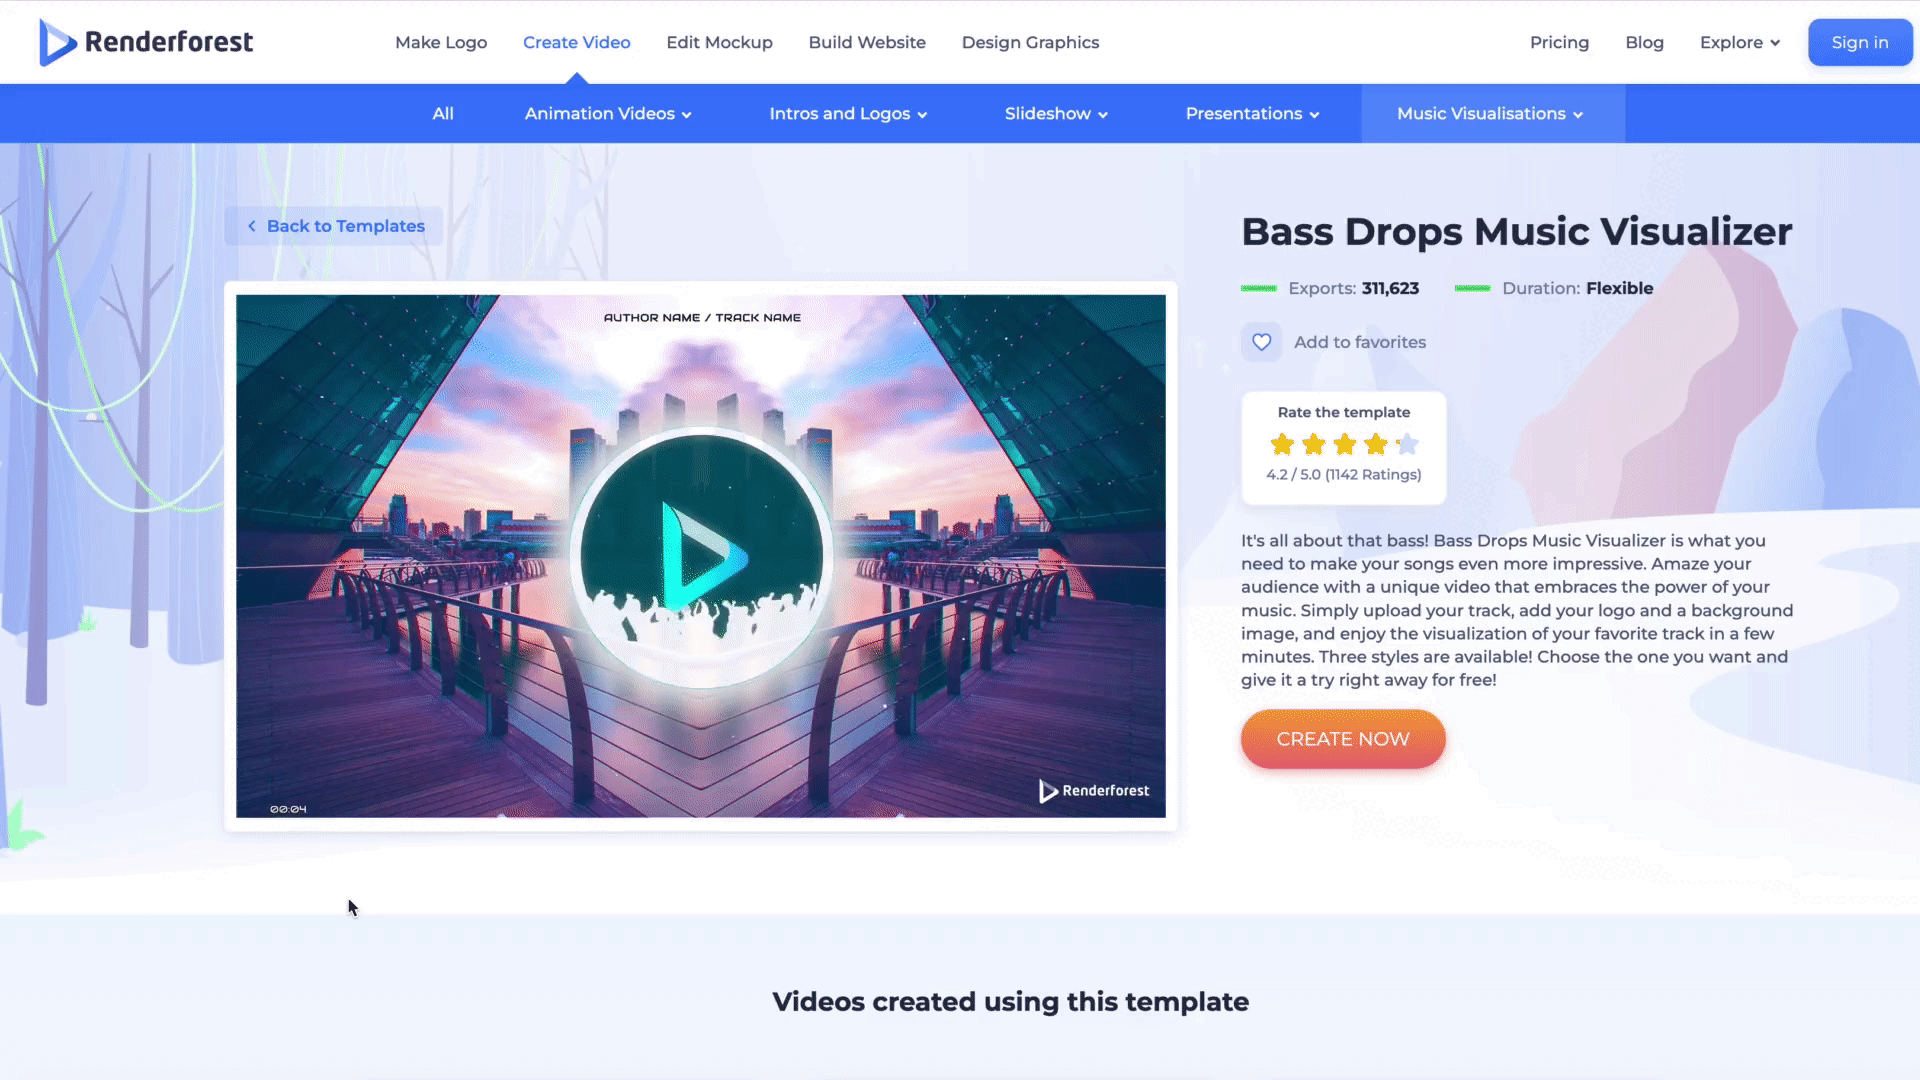Rate template with second star
This screenshot has height=1080, width=1920.
pyautogui.click(x=1313, y=444)
